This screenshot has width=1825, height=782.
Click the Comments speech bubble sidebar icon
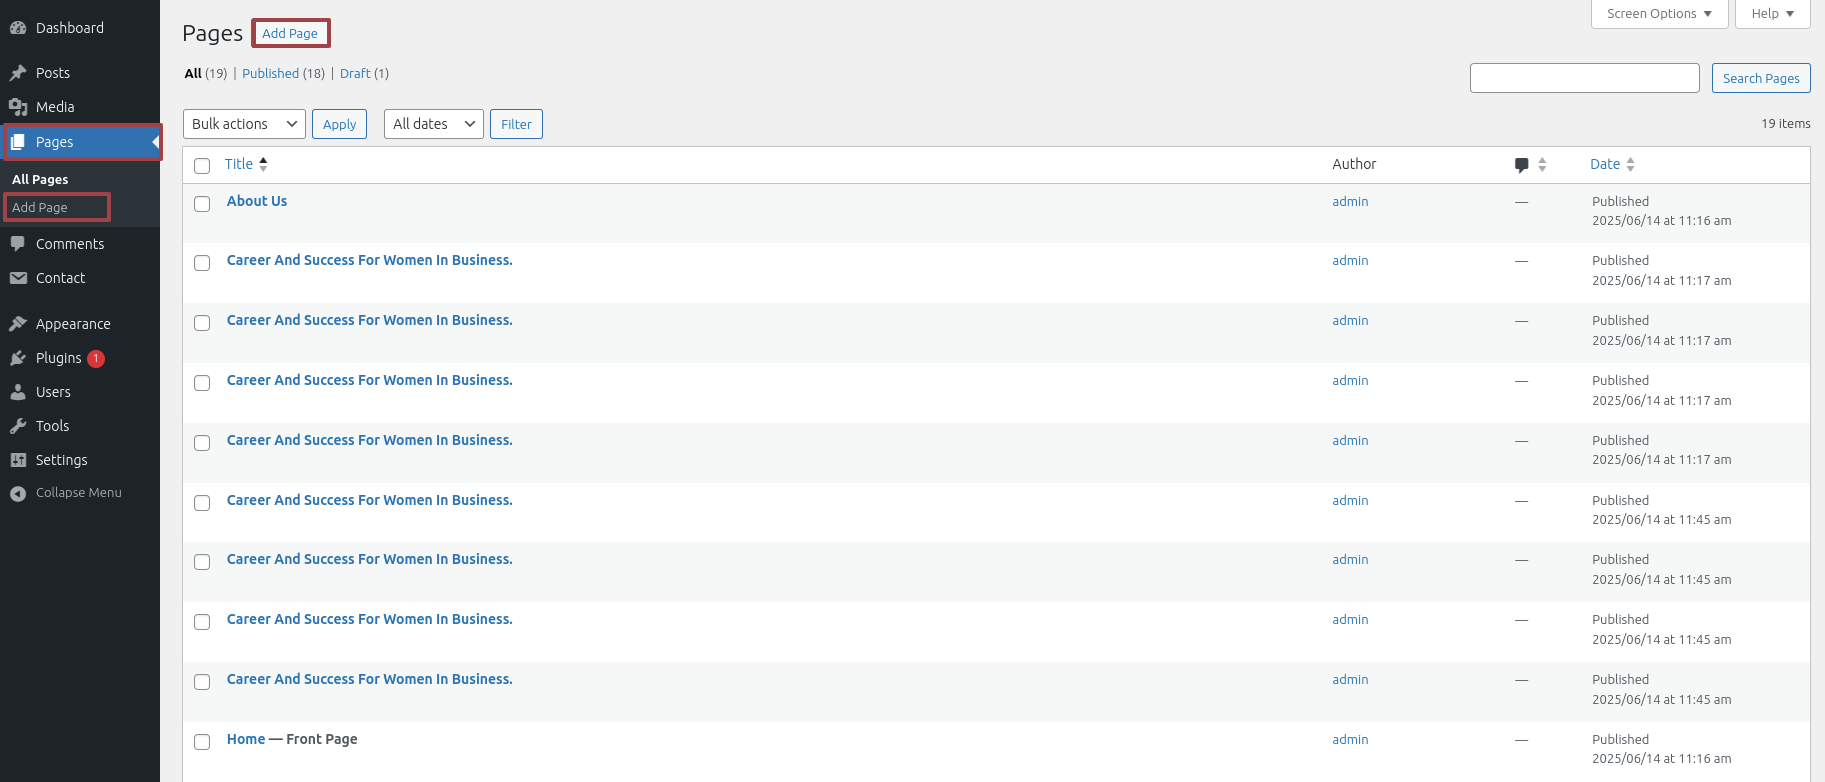coord(18,244)
